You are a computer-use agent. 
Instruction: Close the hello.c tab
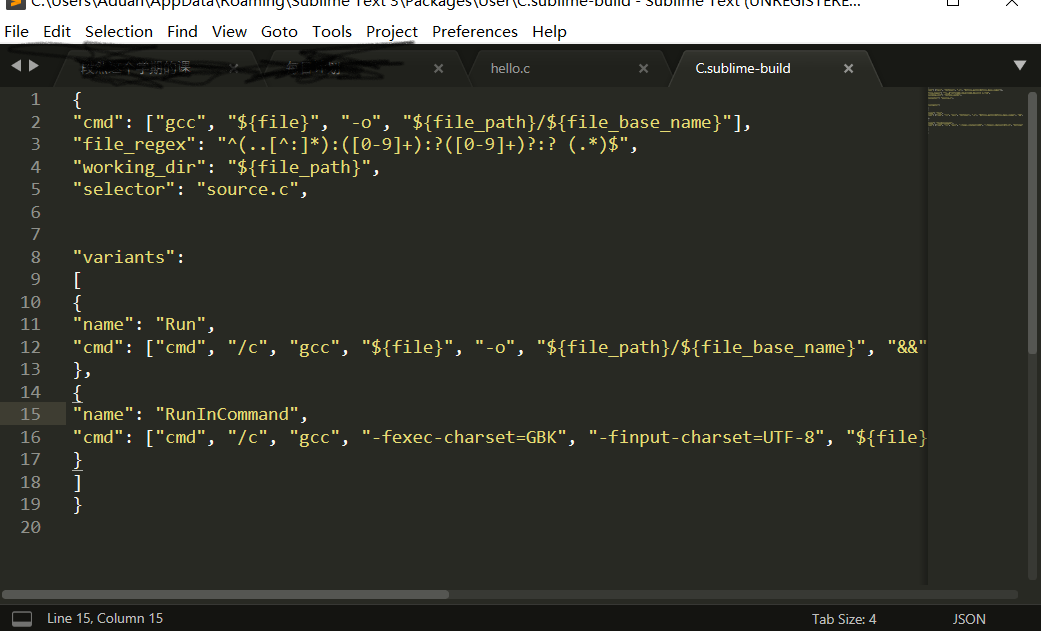[x=643, y=68]
